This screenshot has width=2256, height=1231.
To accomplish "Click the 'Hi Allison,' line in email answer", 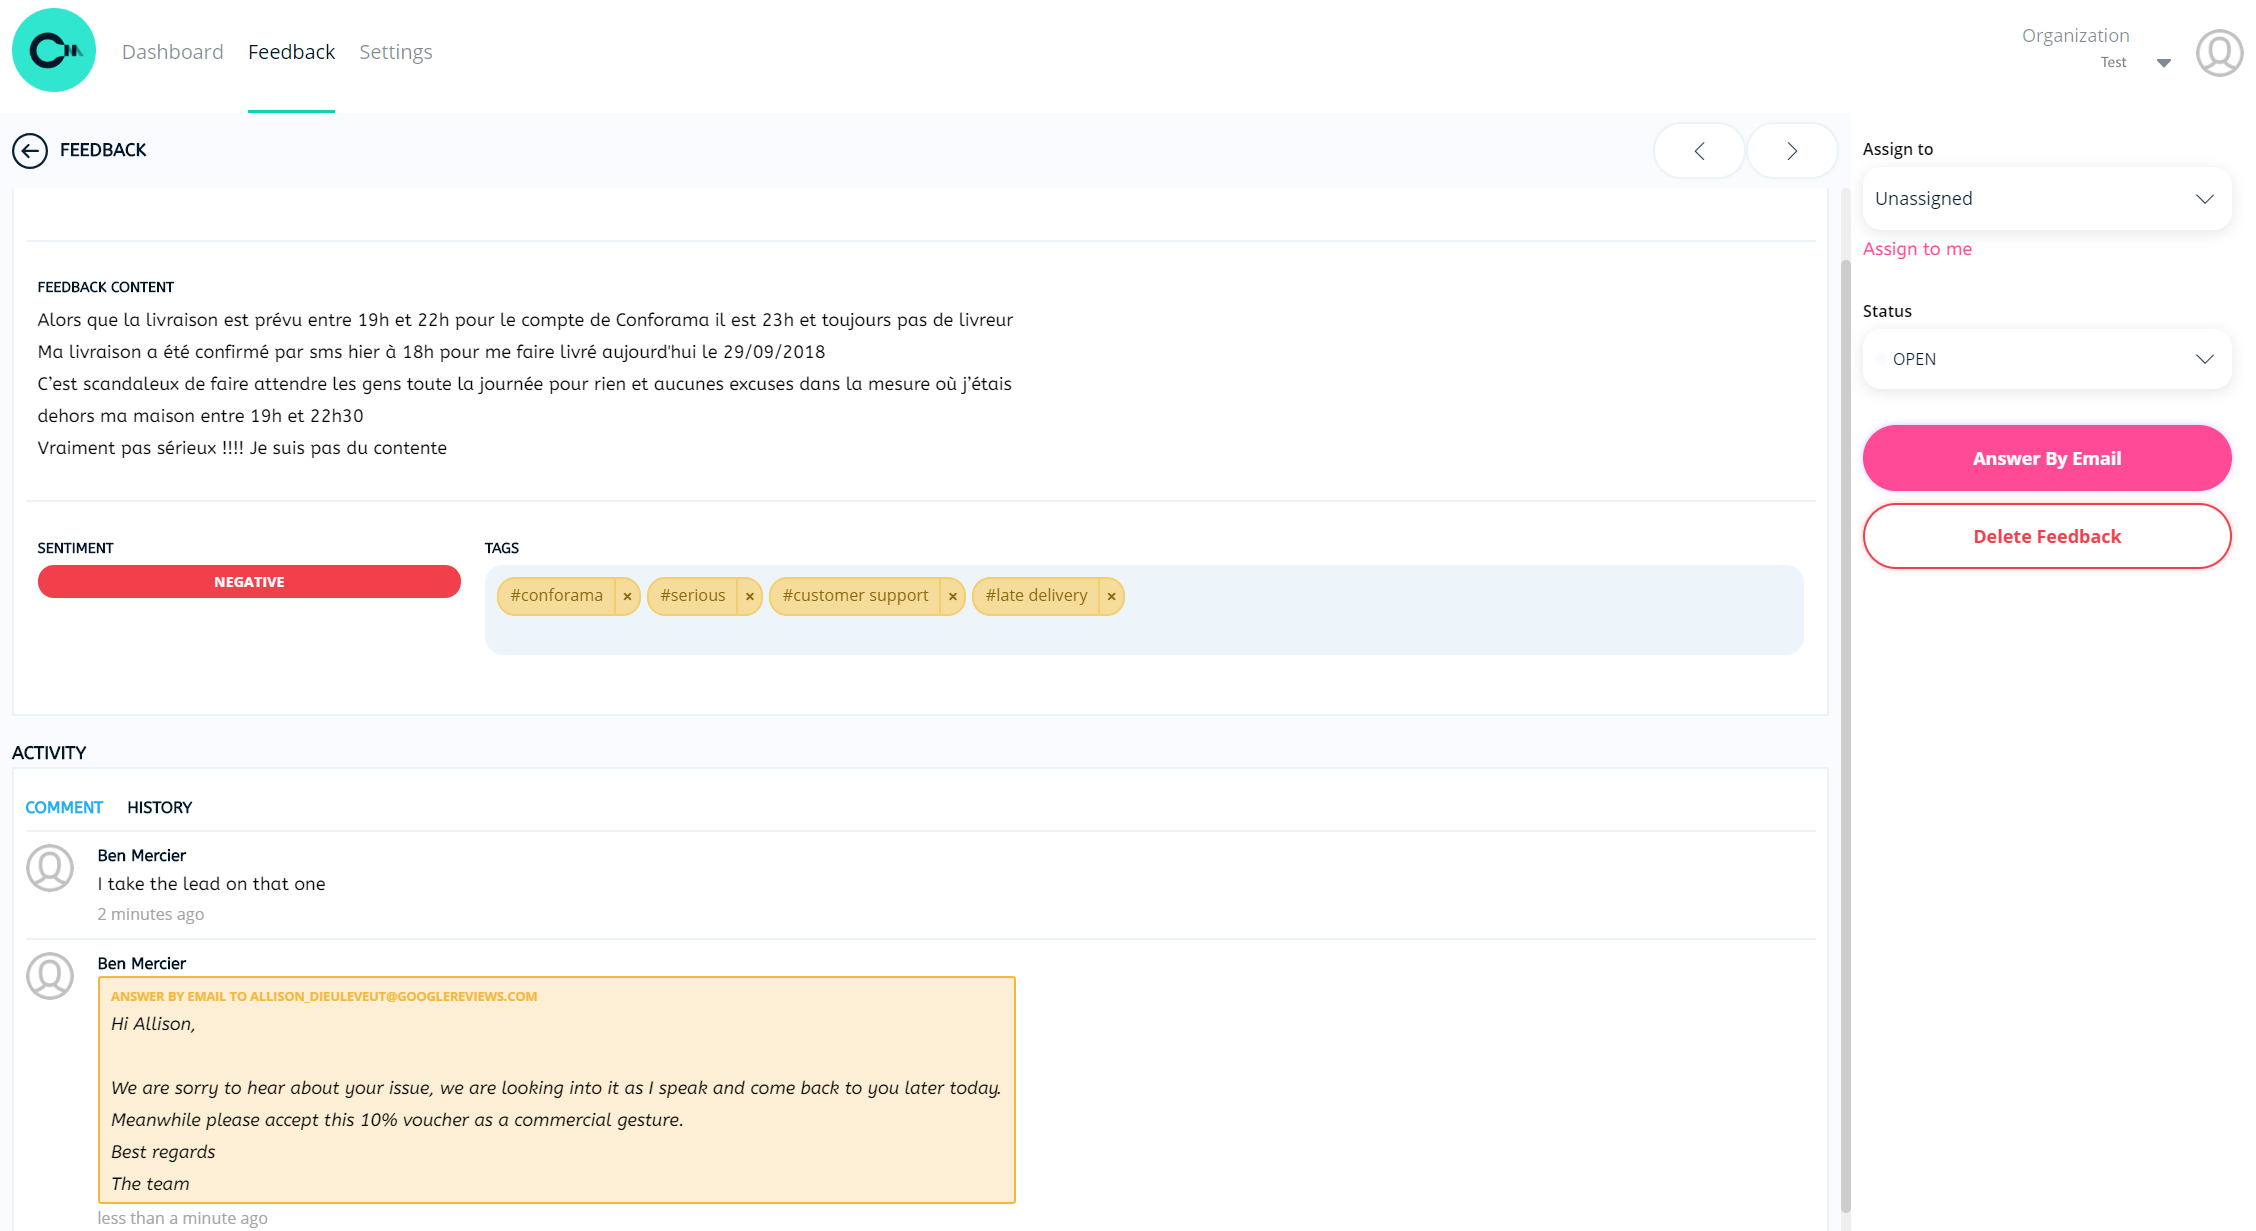I will [x=153, y=1024].
